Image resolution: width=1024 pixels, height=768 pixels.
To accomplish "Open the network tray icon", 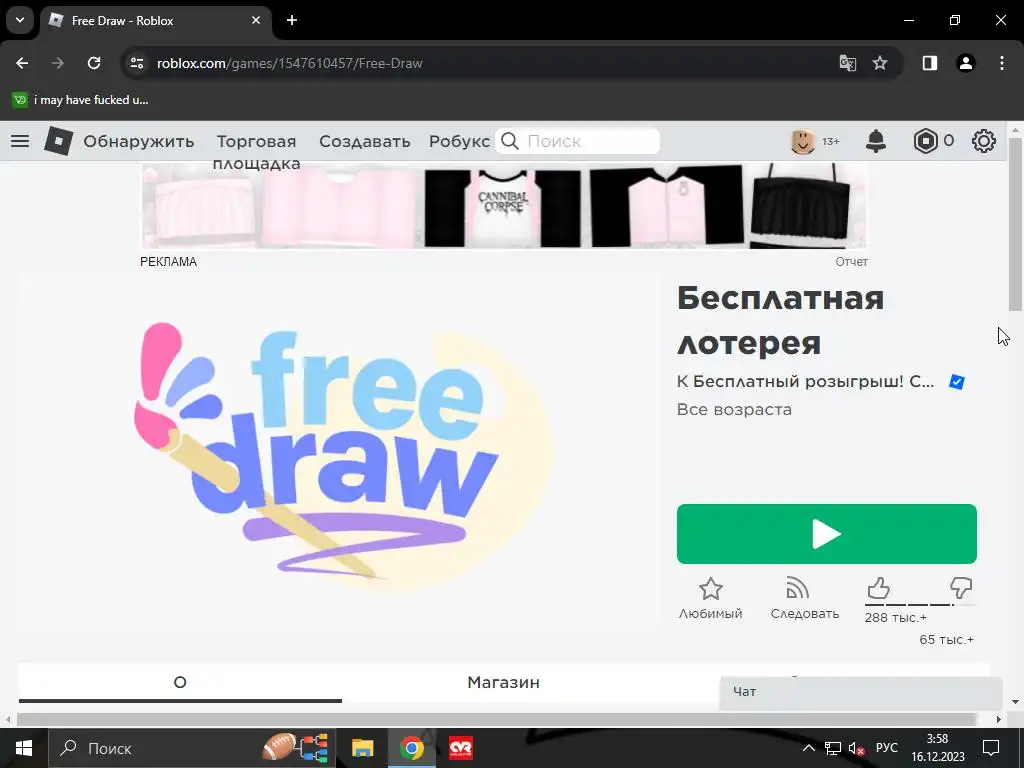I will 833,748.
